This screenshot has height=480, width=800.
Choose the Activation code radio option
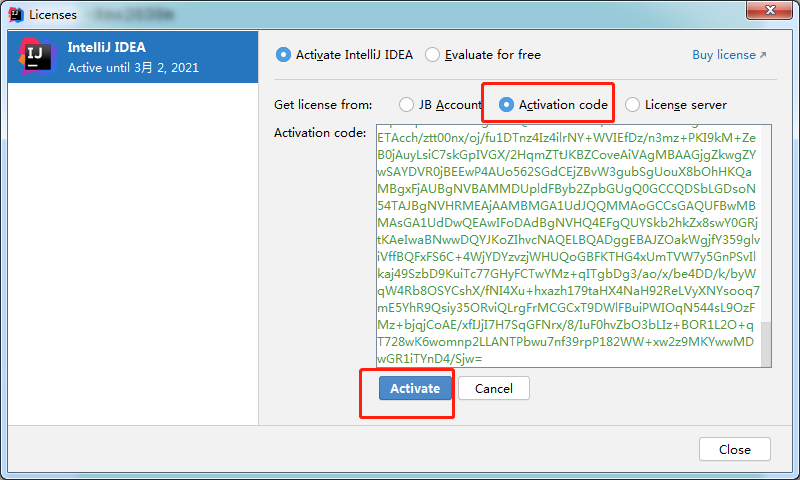(507, 104)
